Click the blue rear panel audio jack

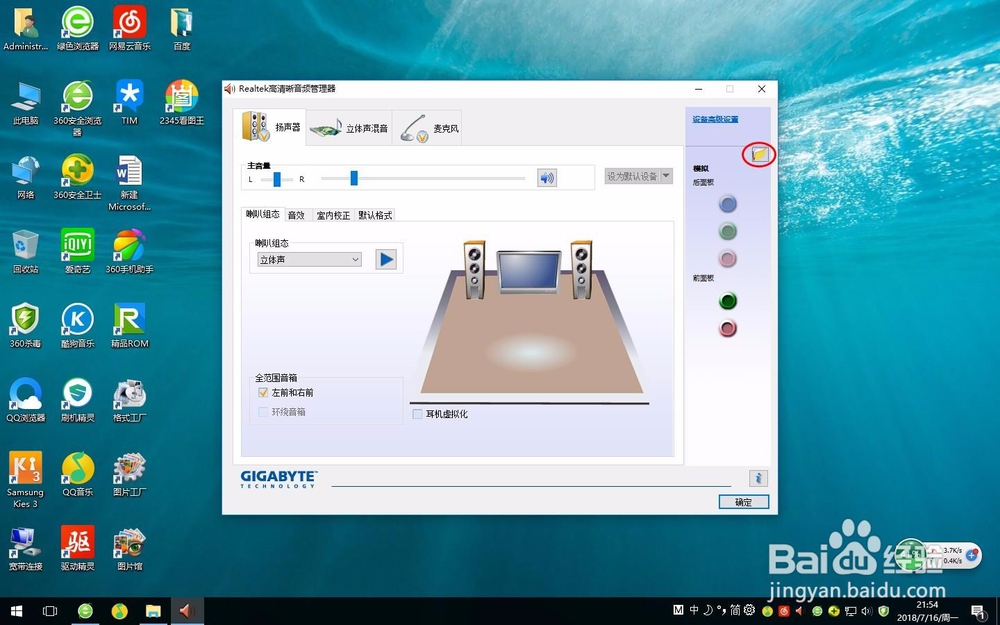pyautogui.click(x=728, y=204)
